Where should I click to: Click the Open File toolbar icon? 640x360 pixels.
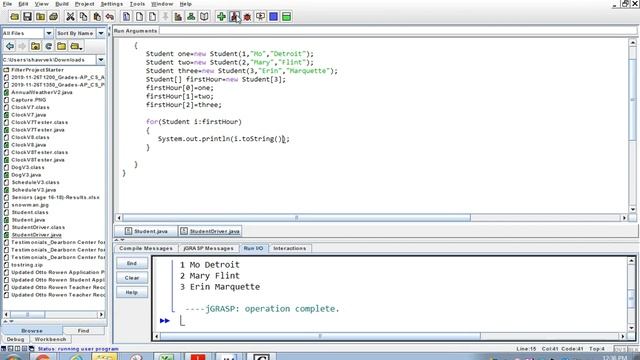coord(15,17)
